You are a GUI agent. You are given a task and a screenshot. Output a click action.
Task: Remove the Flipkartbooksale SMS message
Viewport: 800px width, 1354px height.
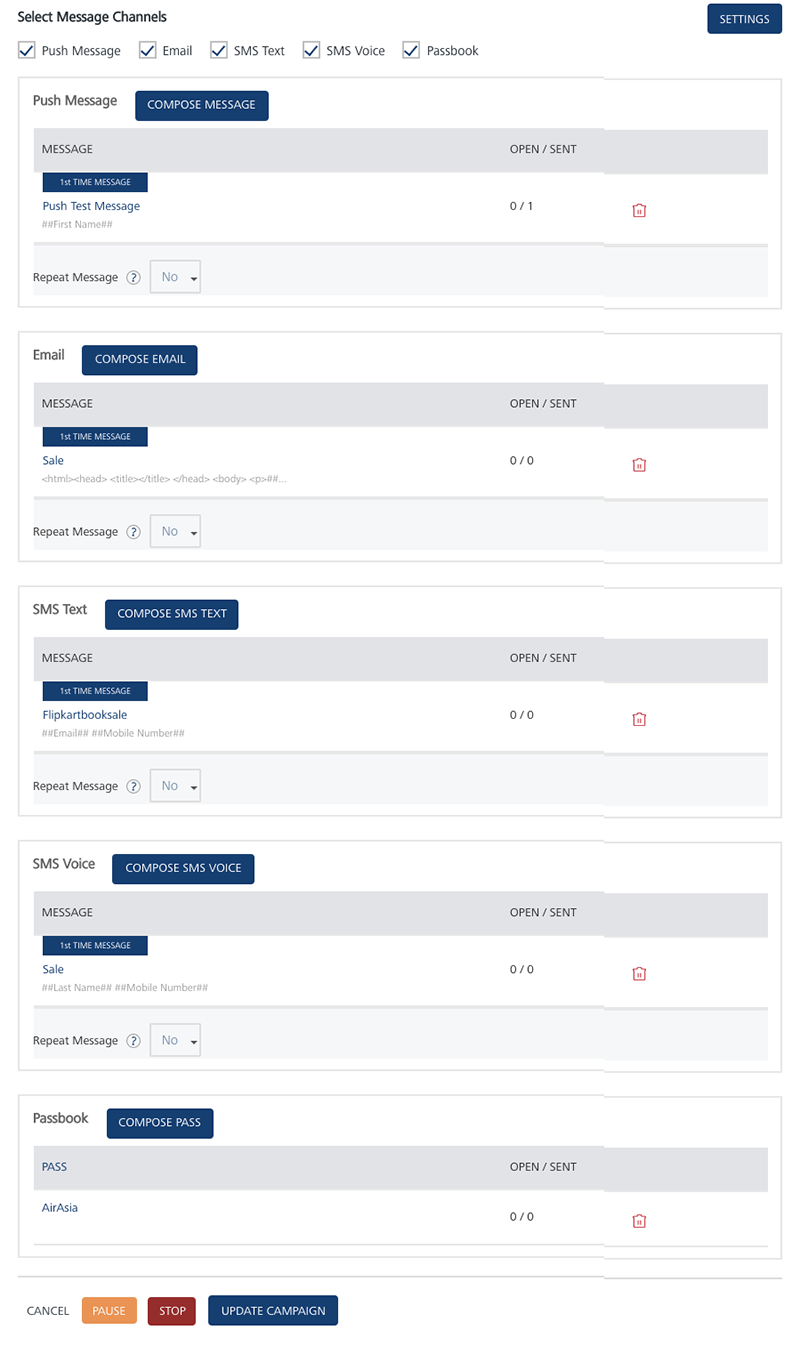click(639, 719)
